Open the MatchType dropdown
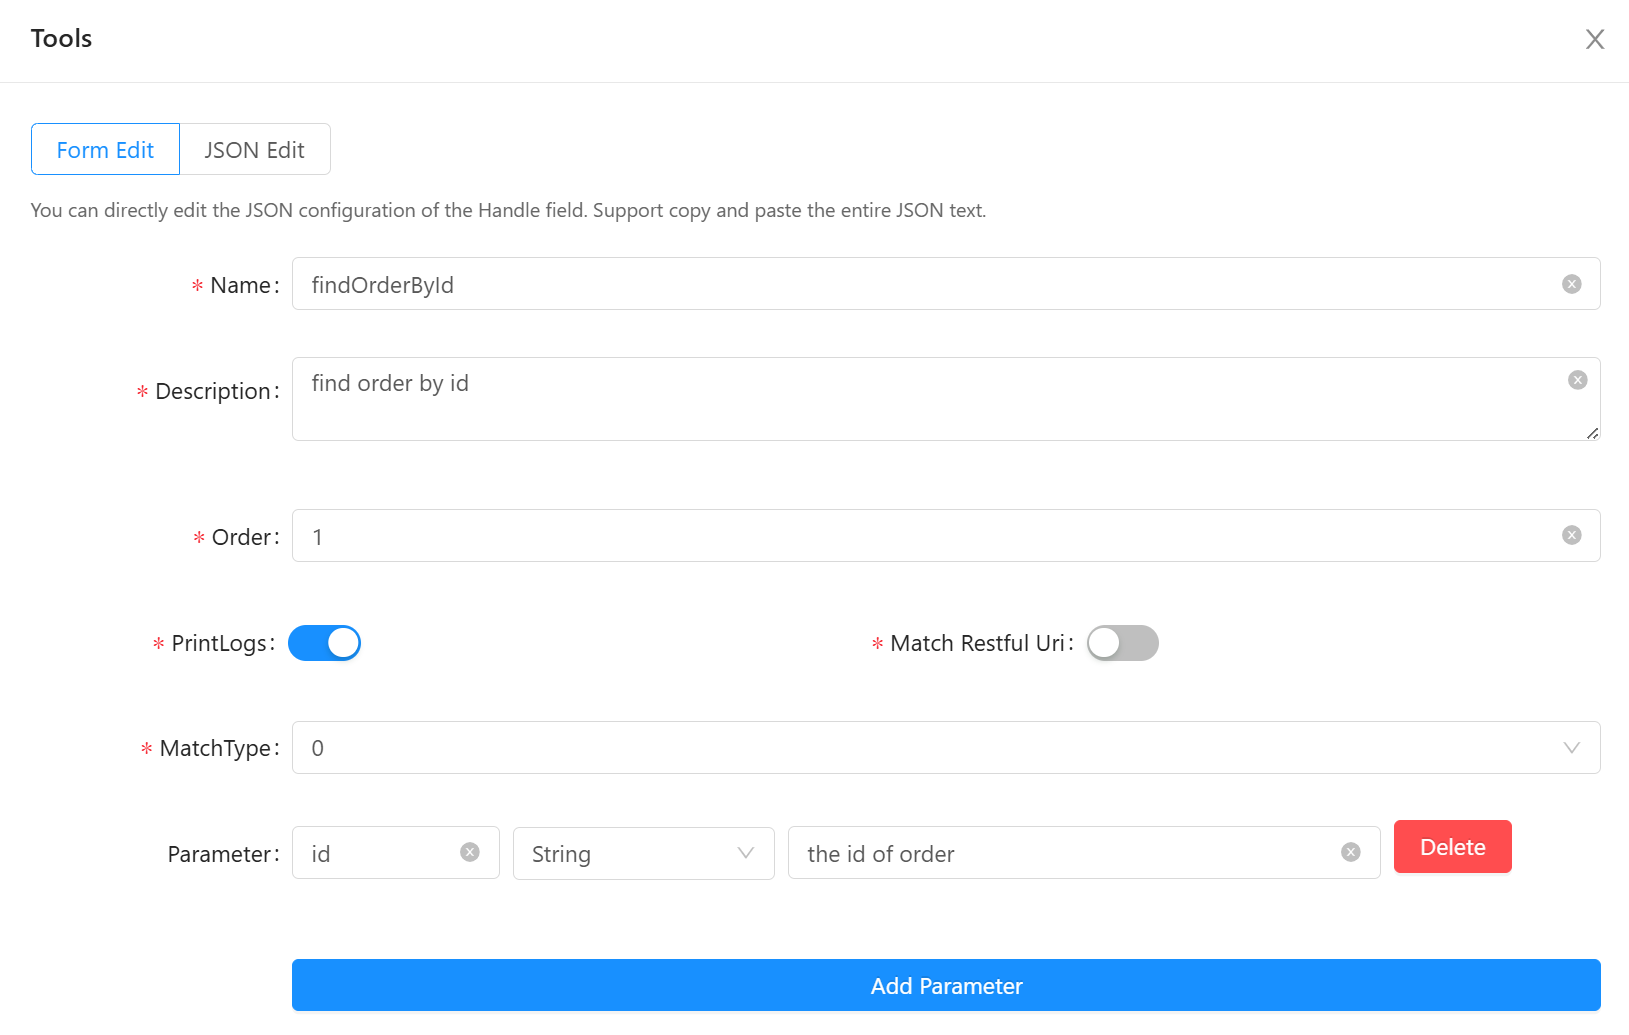 point(930,748)
